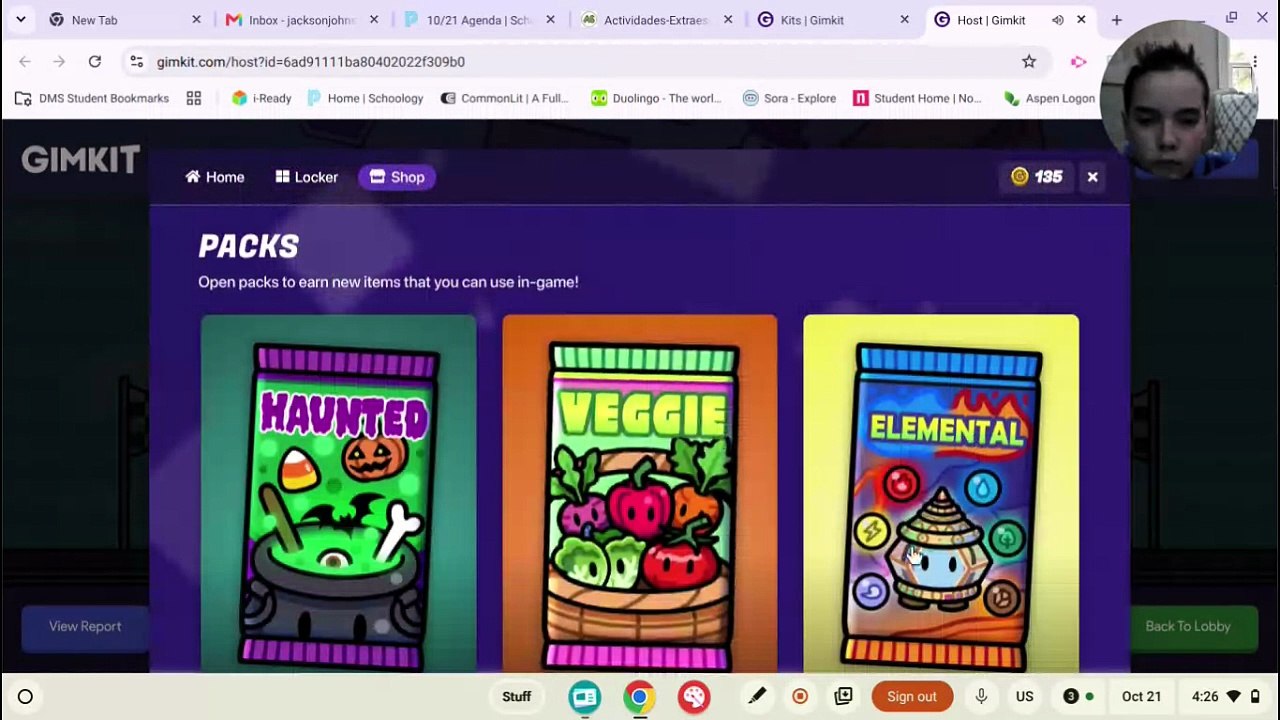Open the Veggie pack

pyautogui.click(x=640, y=493)
